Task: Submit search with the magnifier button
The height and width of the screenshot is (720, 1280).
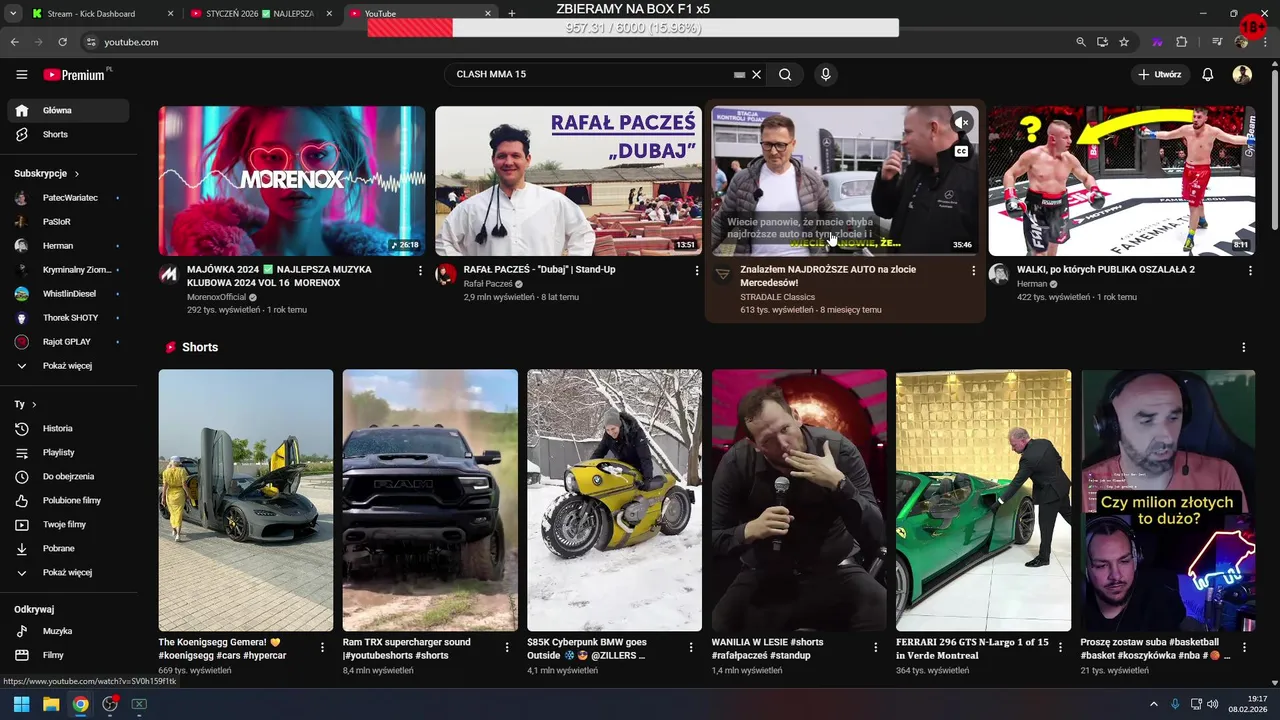Action: [785, 74]
